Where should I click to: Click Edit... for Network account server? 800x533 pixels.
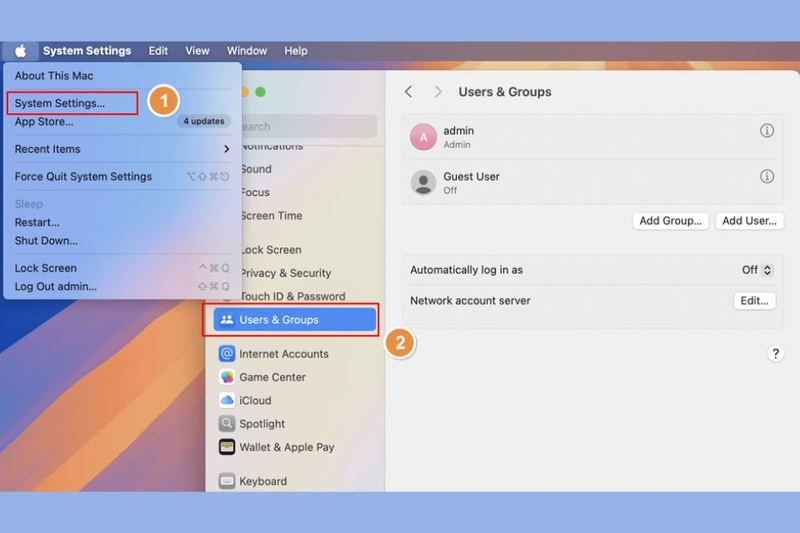point(754,300)
